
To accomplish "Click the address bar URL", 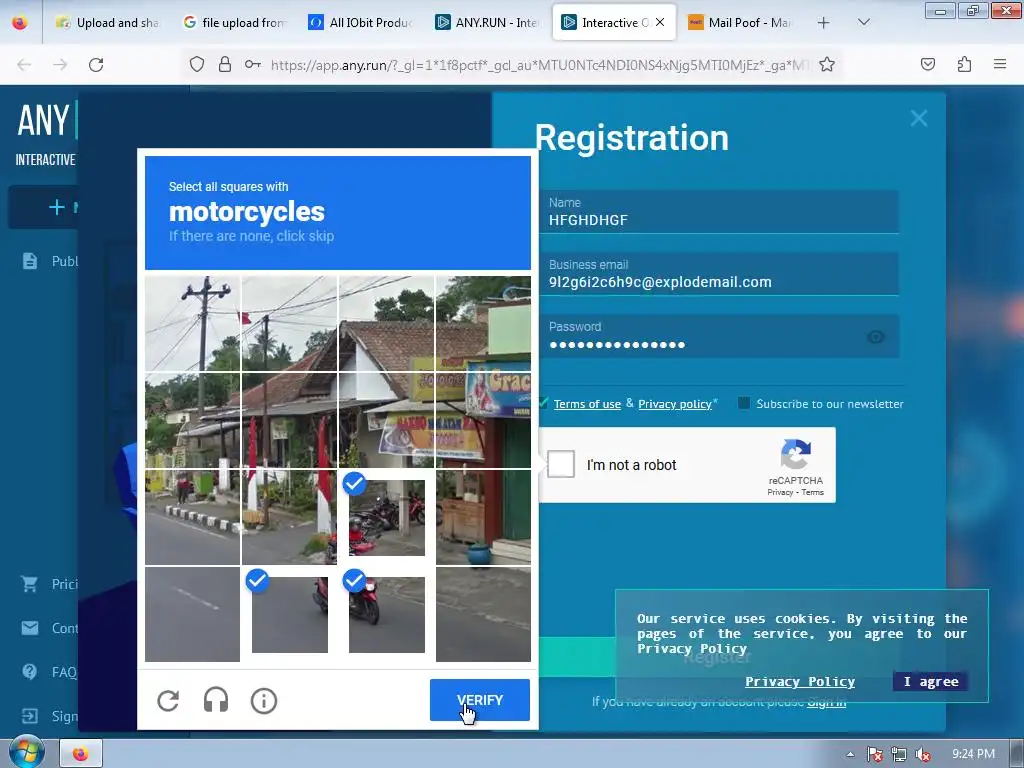I will tap(539, 65).
